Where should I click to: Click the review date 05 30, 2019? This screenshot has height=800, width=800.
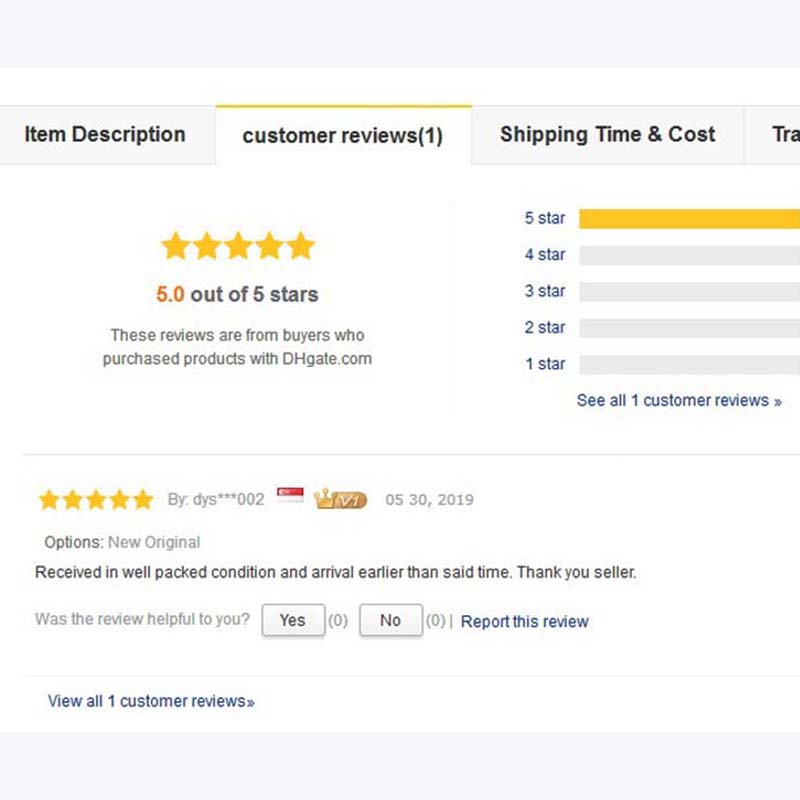click(429, 499)
